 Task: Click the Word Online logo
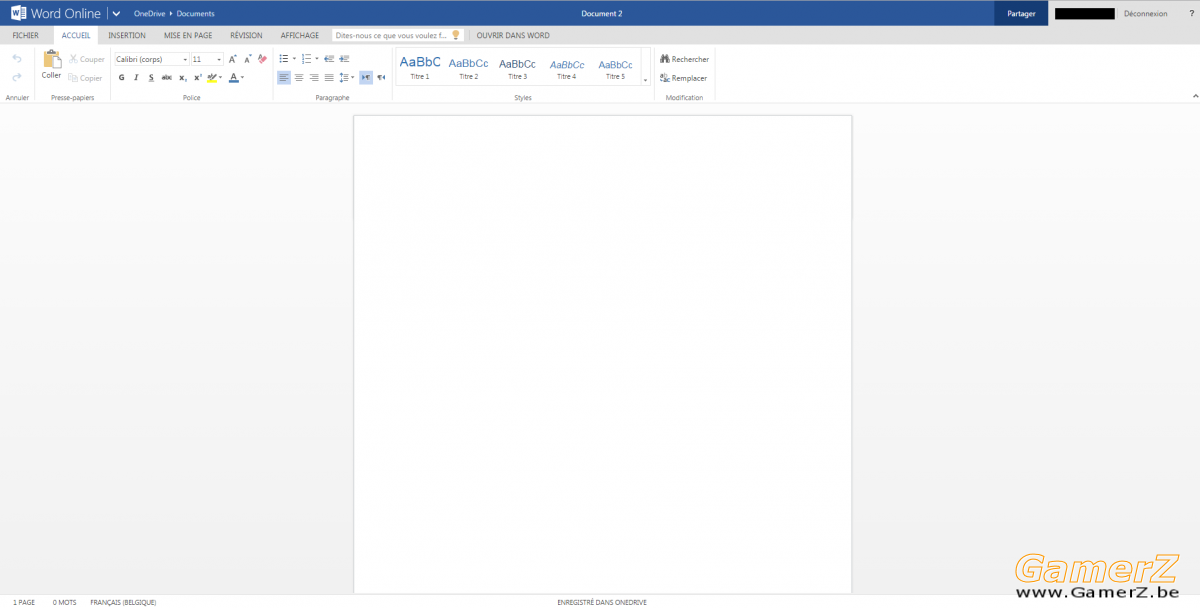56,13
